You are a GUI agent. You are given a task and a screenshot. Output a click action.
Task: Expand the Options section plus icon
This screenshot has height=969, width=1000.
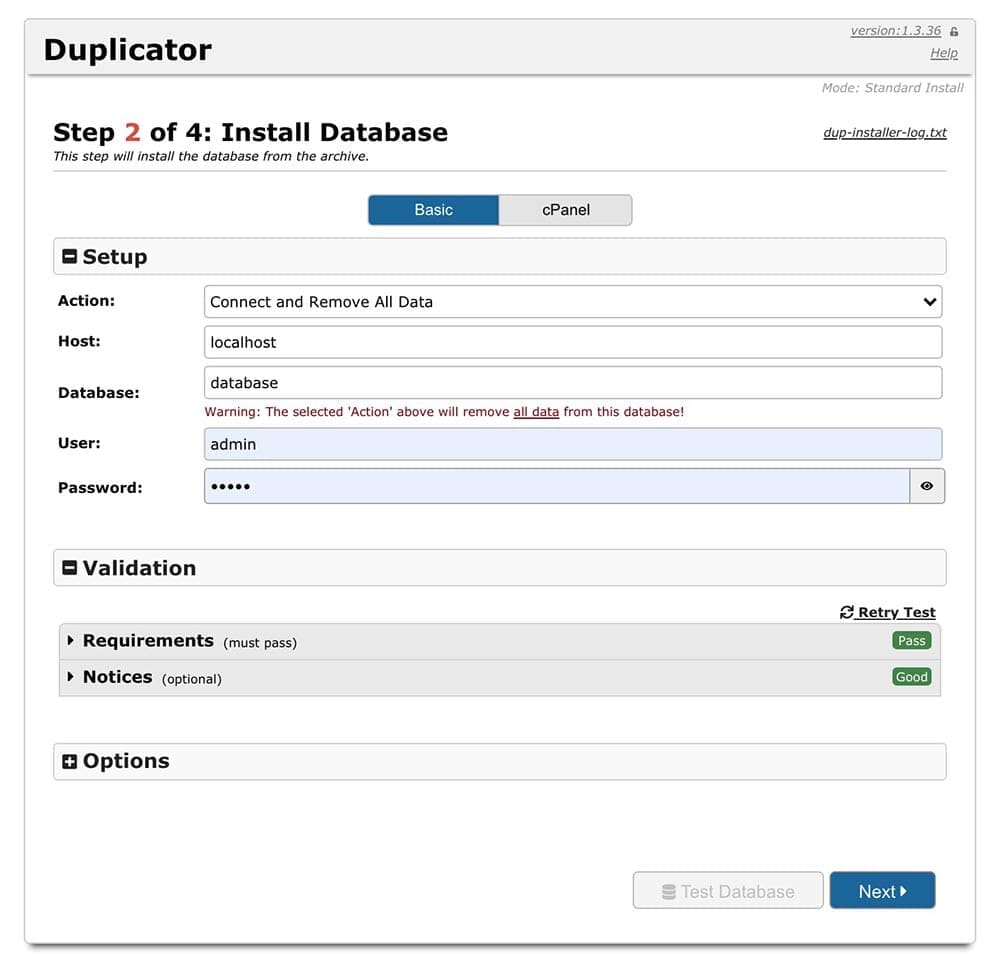pyautogui.click(x=70, y=761)
